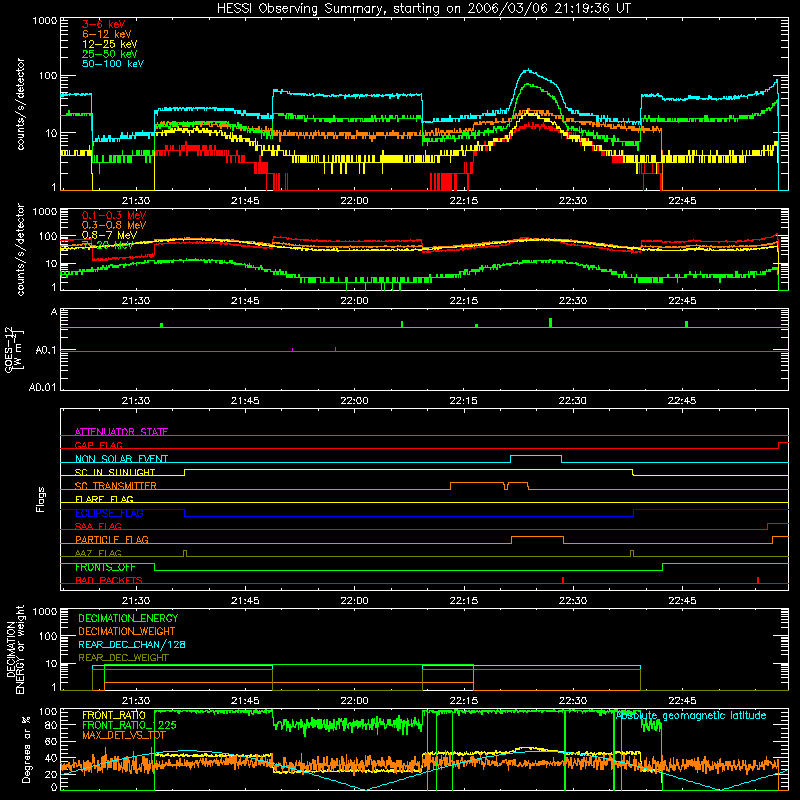Viewport: 800px width, 800px height.
Task: Click the orange MAX_DET_VS_TOT legend label
Action: (x=124, y=735)
